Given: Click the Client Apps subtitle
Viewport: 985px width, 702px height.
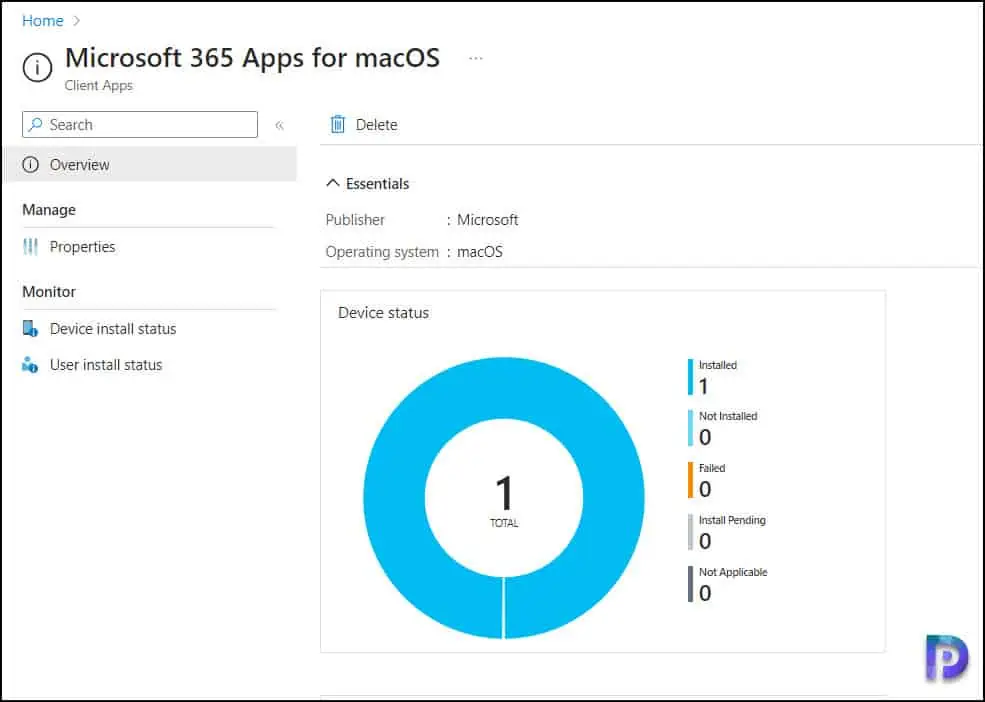Looking at the screenshot, I should [99, 85].
